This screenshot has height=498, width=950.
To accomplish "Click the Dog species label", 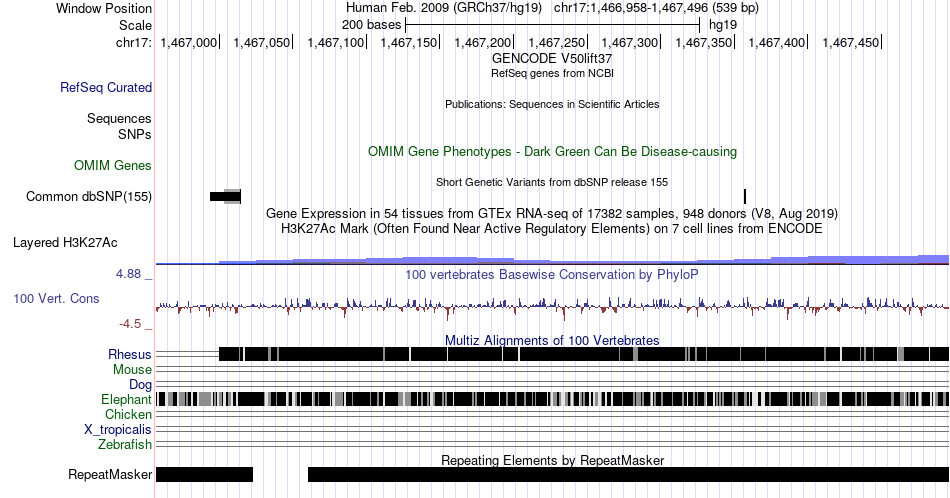I will click(140, 385).
